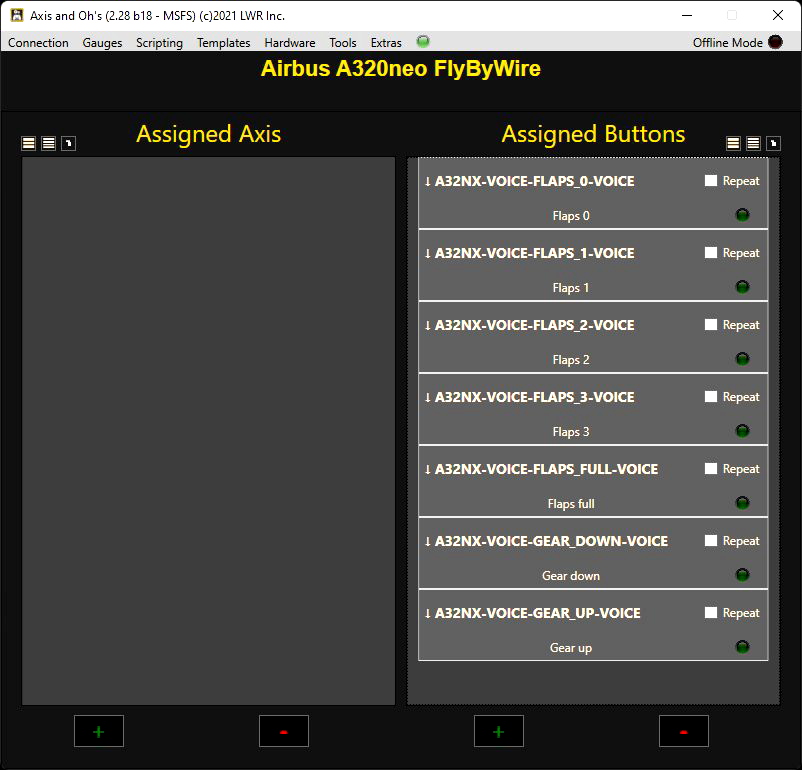Image resolution: width=802 pixels, height=770 pixels.
Task: Select the A32NX-VOICE-FLAPS_1-VOICE assignment
Action: click(593, 265)
